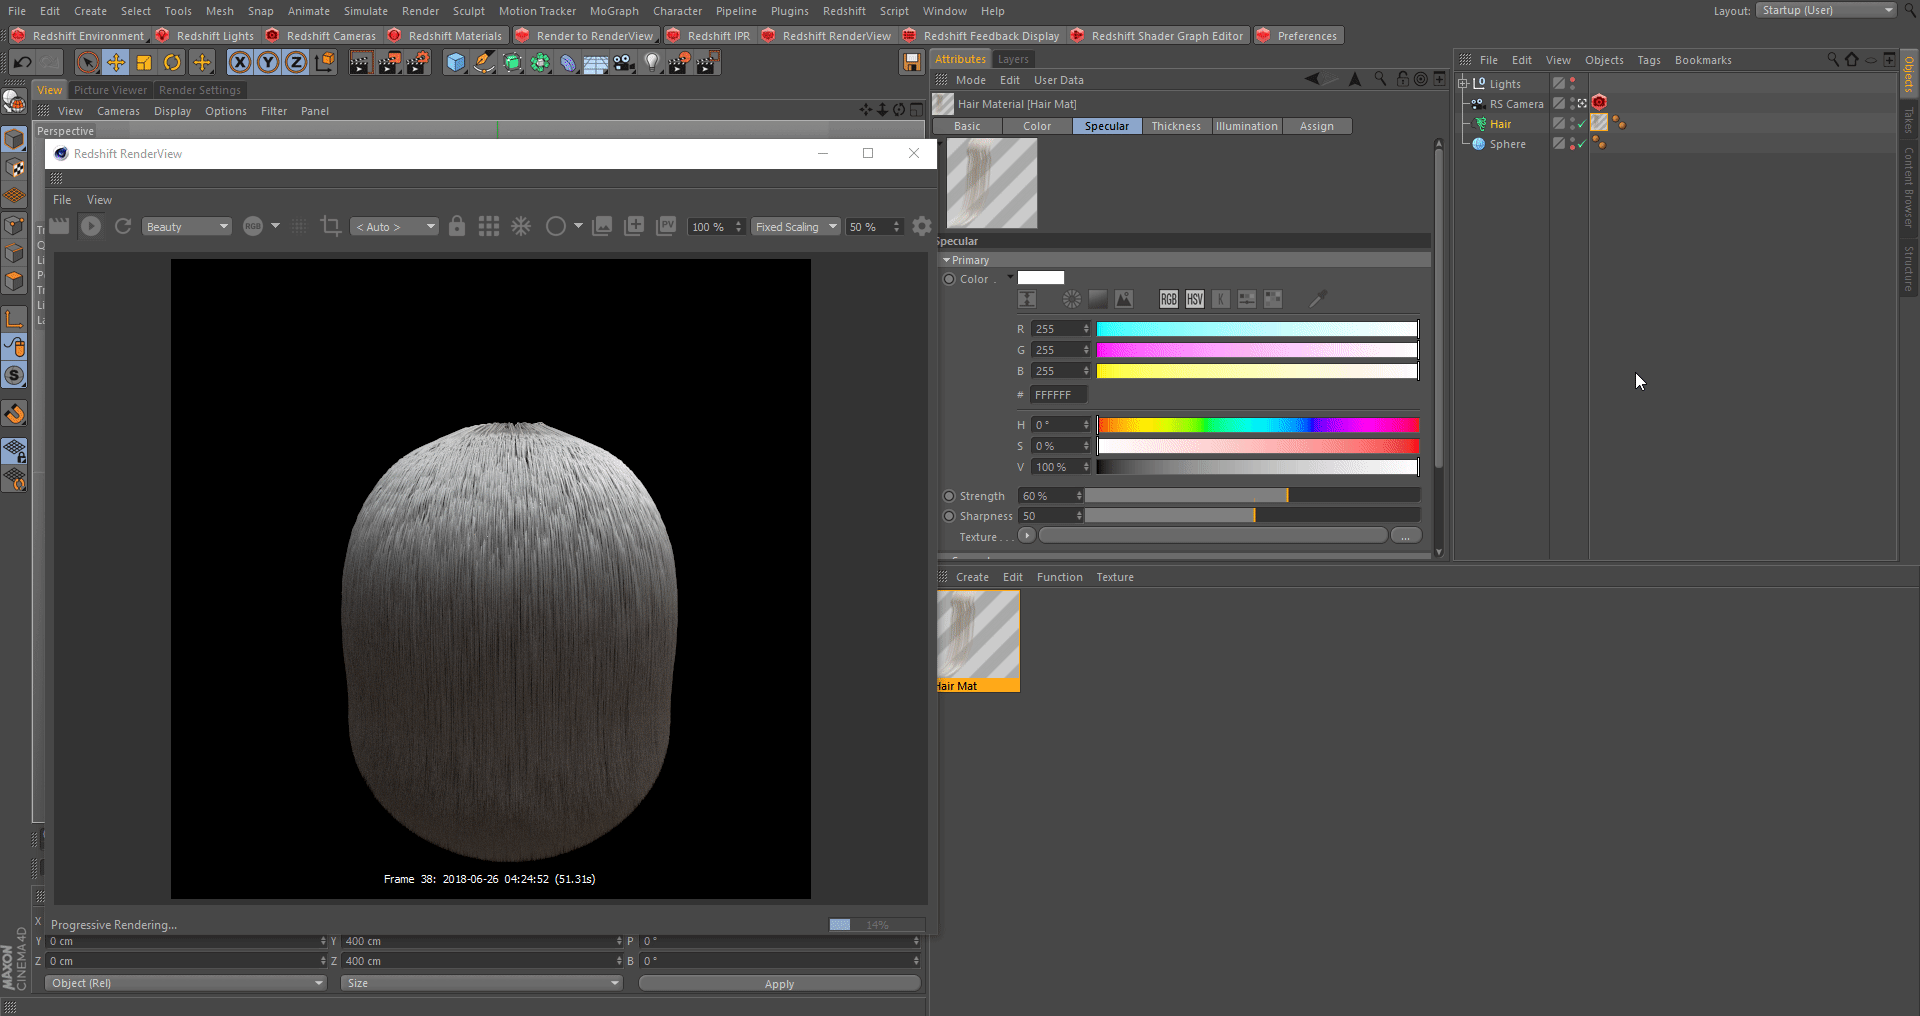Select the Rotate tool in the toolbar
The width and height of the screenshot is (1920, 1016).
(x=172, y=62)
